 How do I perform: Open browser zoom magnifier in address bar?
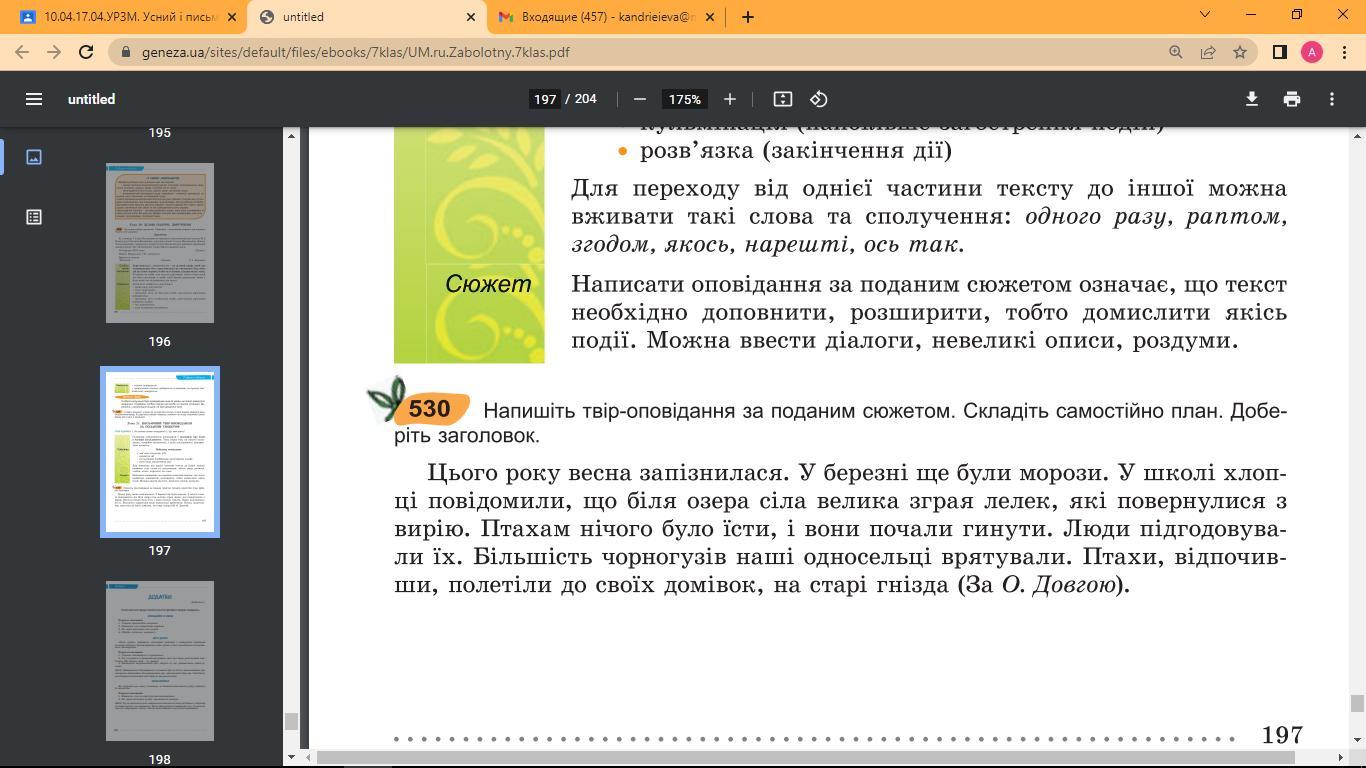(1176, 52)
